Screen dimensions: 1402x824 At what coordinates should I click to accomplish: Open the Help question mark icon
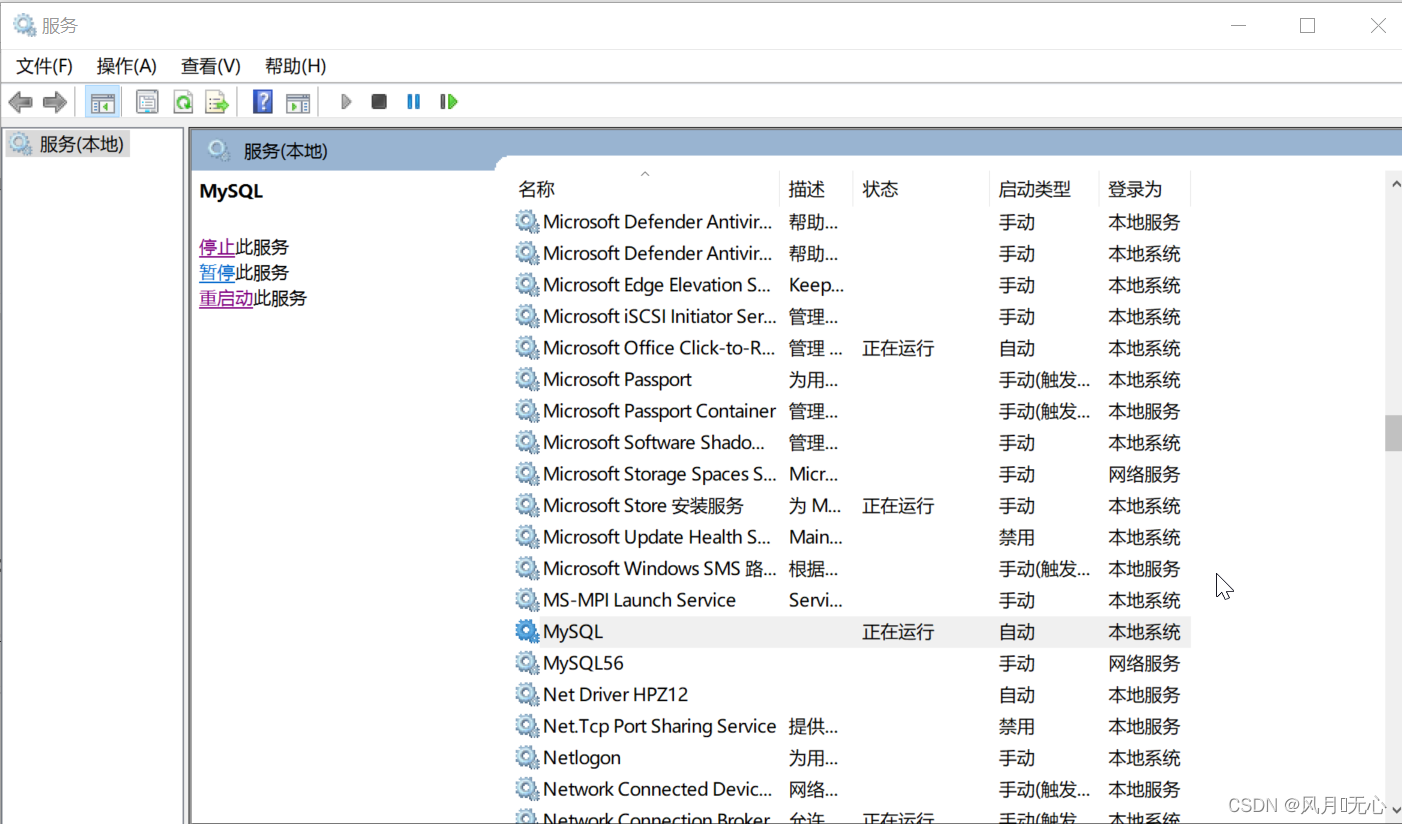pos(263,101)
